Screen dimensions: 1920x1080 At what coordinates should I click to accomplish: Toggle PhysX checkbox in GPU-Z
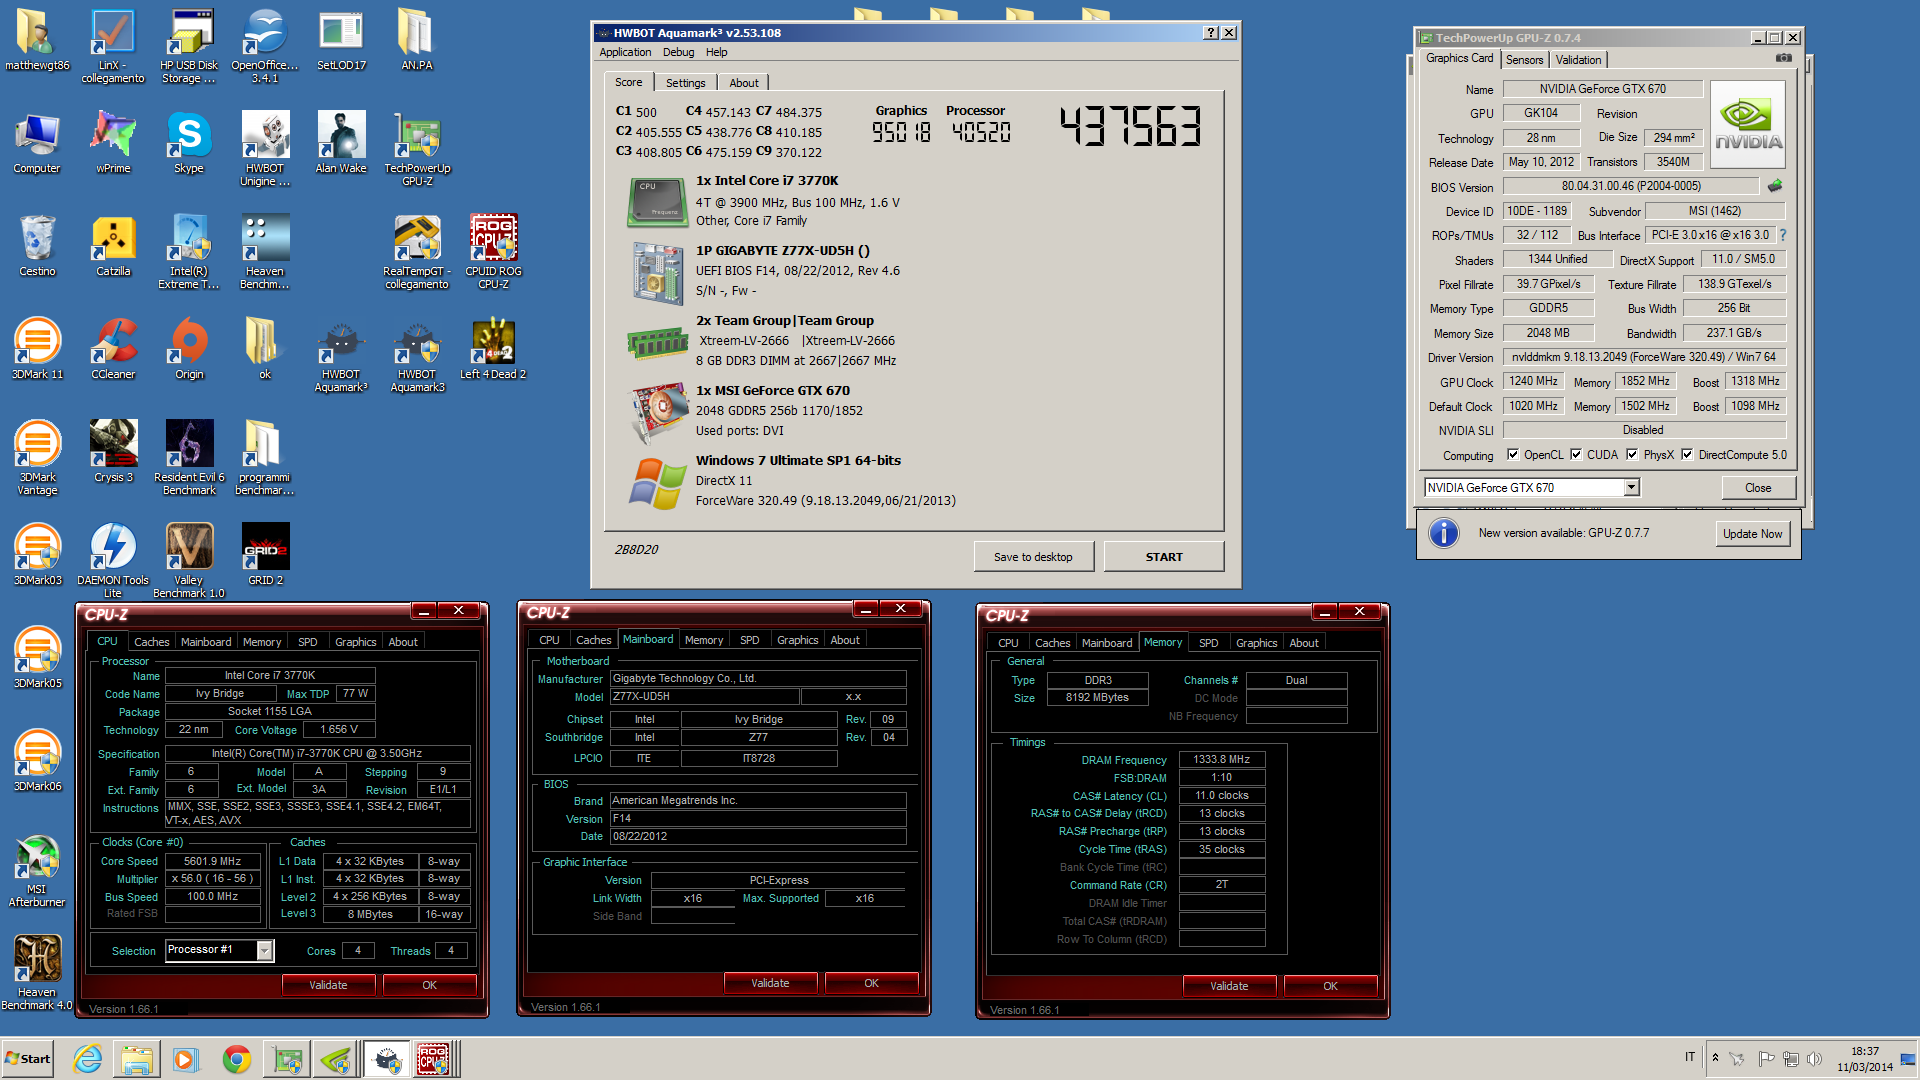pyautogui.click(x=1632, y=455)
